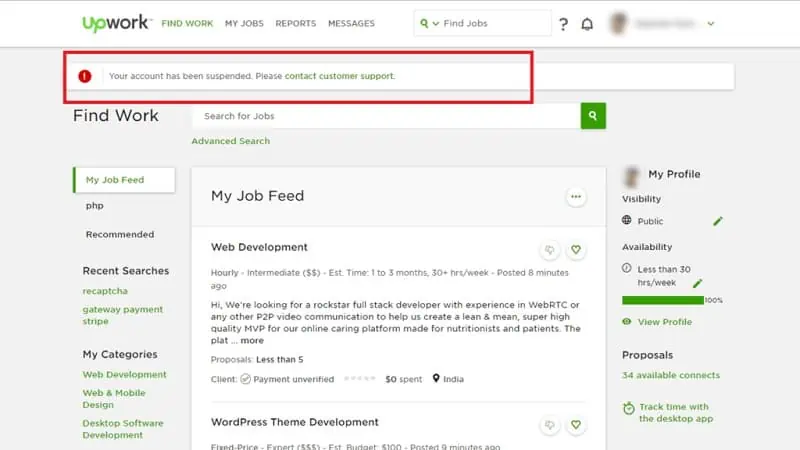Click the My Profile heading
Image resolution: width=800 pixels, height=450 pixels.
[674, 174]
